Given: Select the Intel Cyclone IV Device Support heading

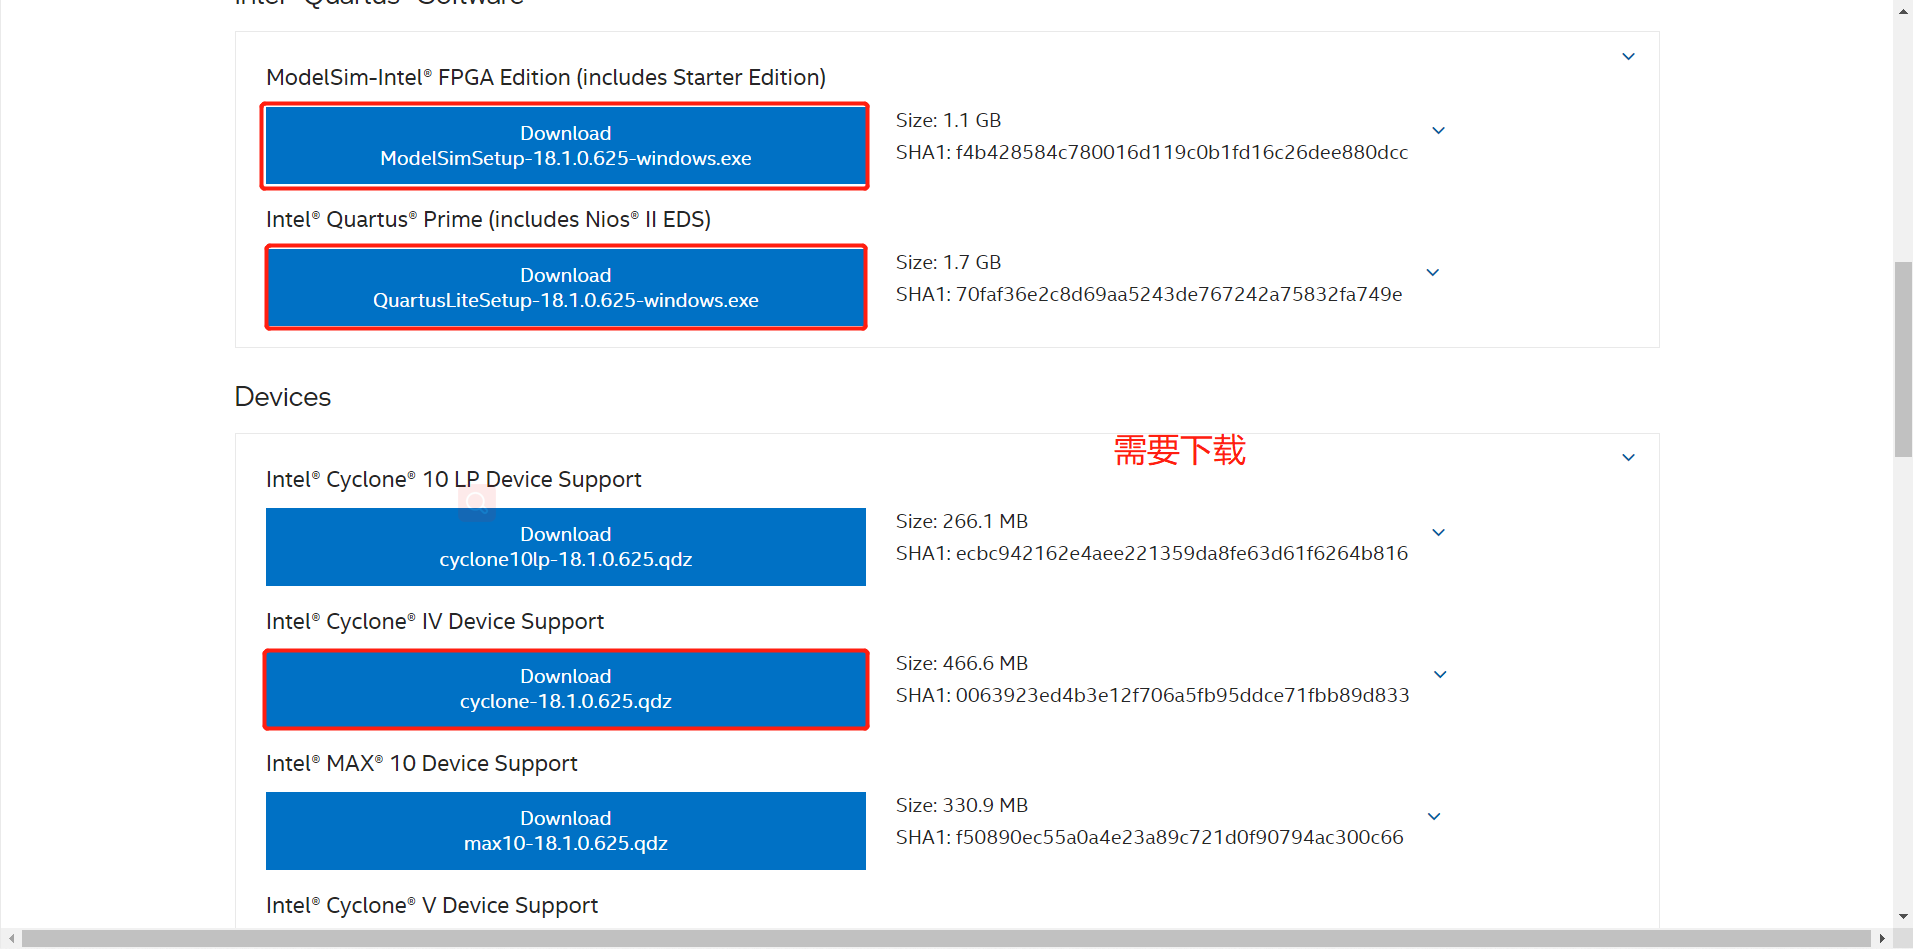Looking at the screenshot, I should click(x=434, y=621).
